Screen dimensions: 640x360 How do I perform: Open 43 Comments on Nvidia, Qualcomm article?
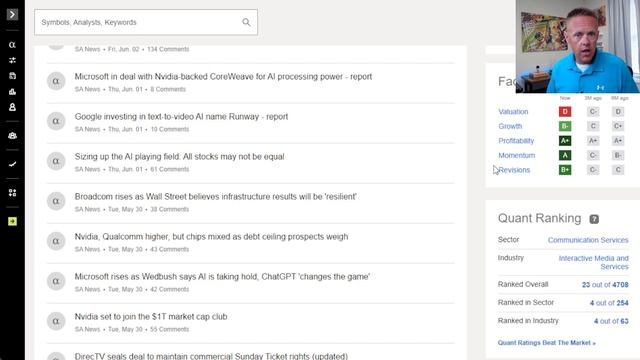coord(170,249)
